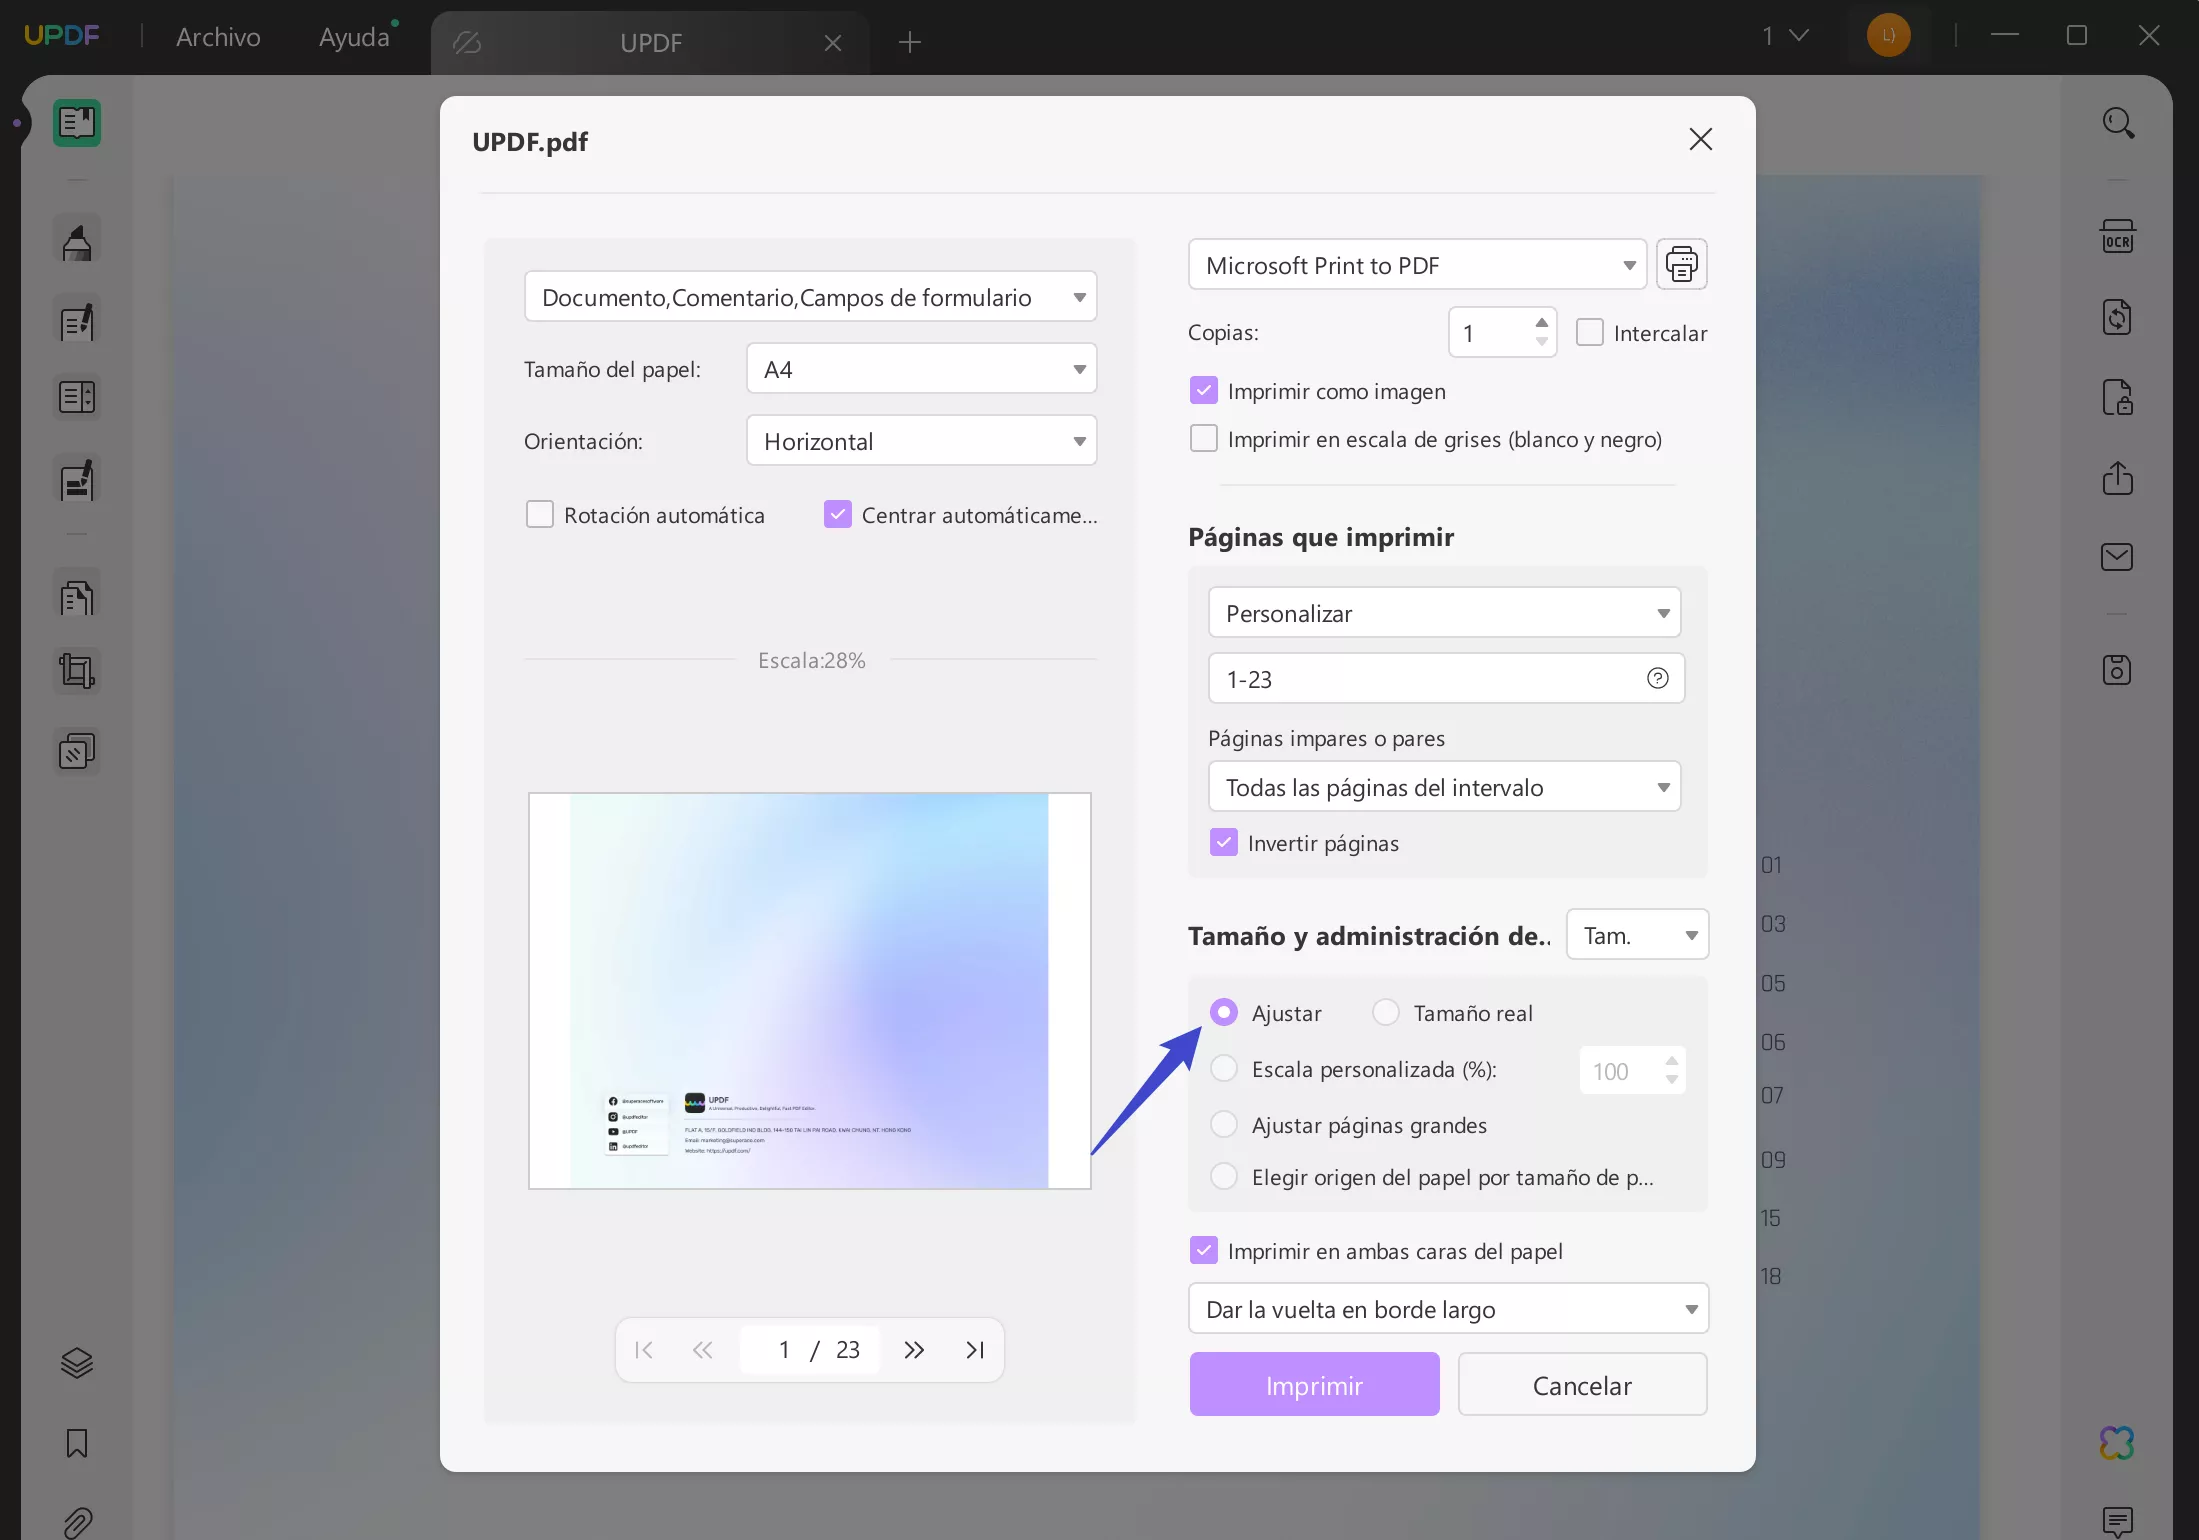This screenshot has width=2199, height=1540.
Task: Uncheck Invertir páginas
Action: tap(1224, 843)
